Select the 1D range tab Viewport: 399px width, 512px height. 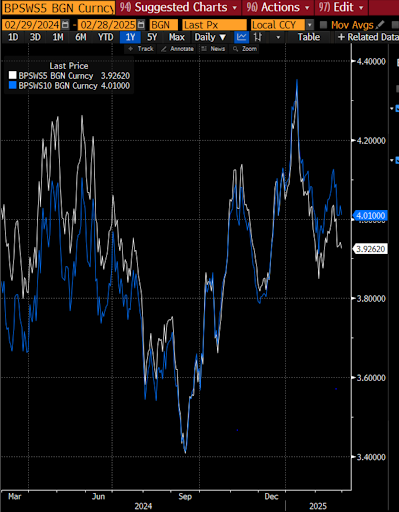pyautogui.click(x=13, y=37)
